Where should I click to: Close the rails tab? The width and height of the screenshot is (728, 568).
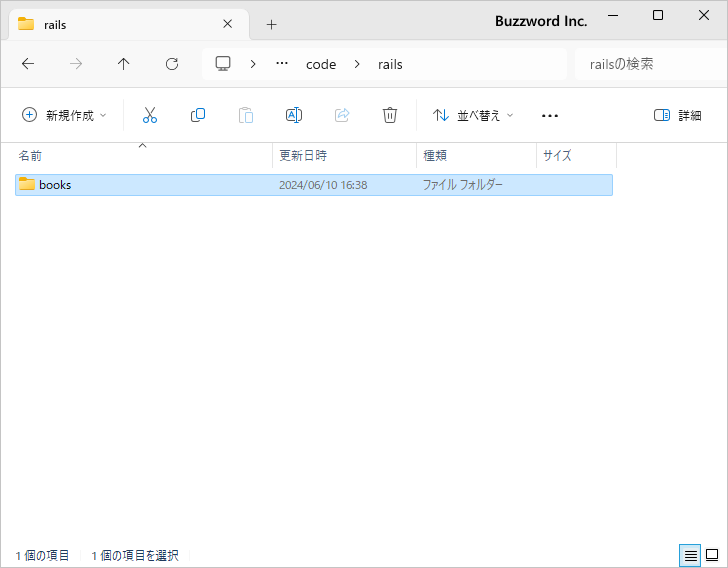coord(228,24)
